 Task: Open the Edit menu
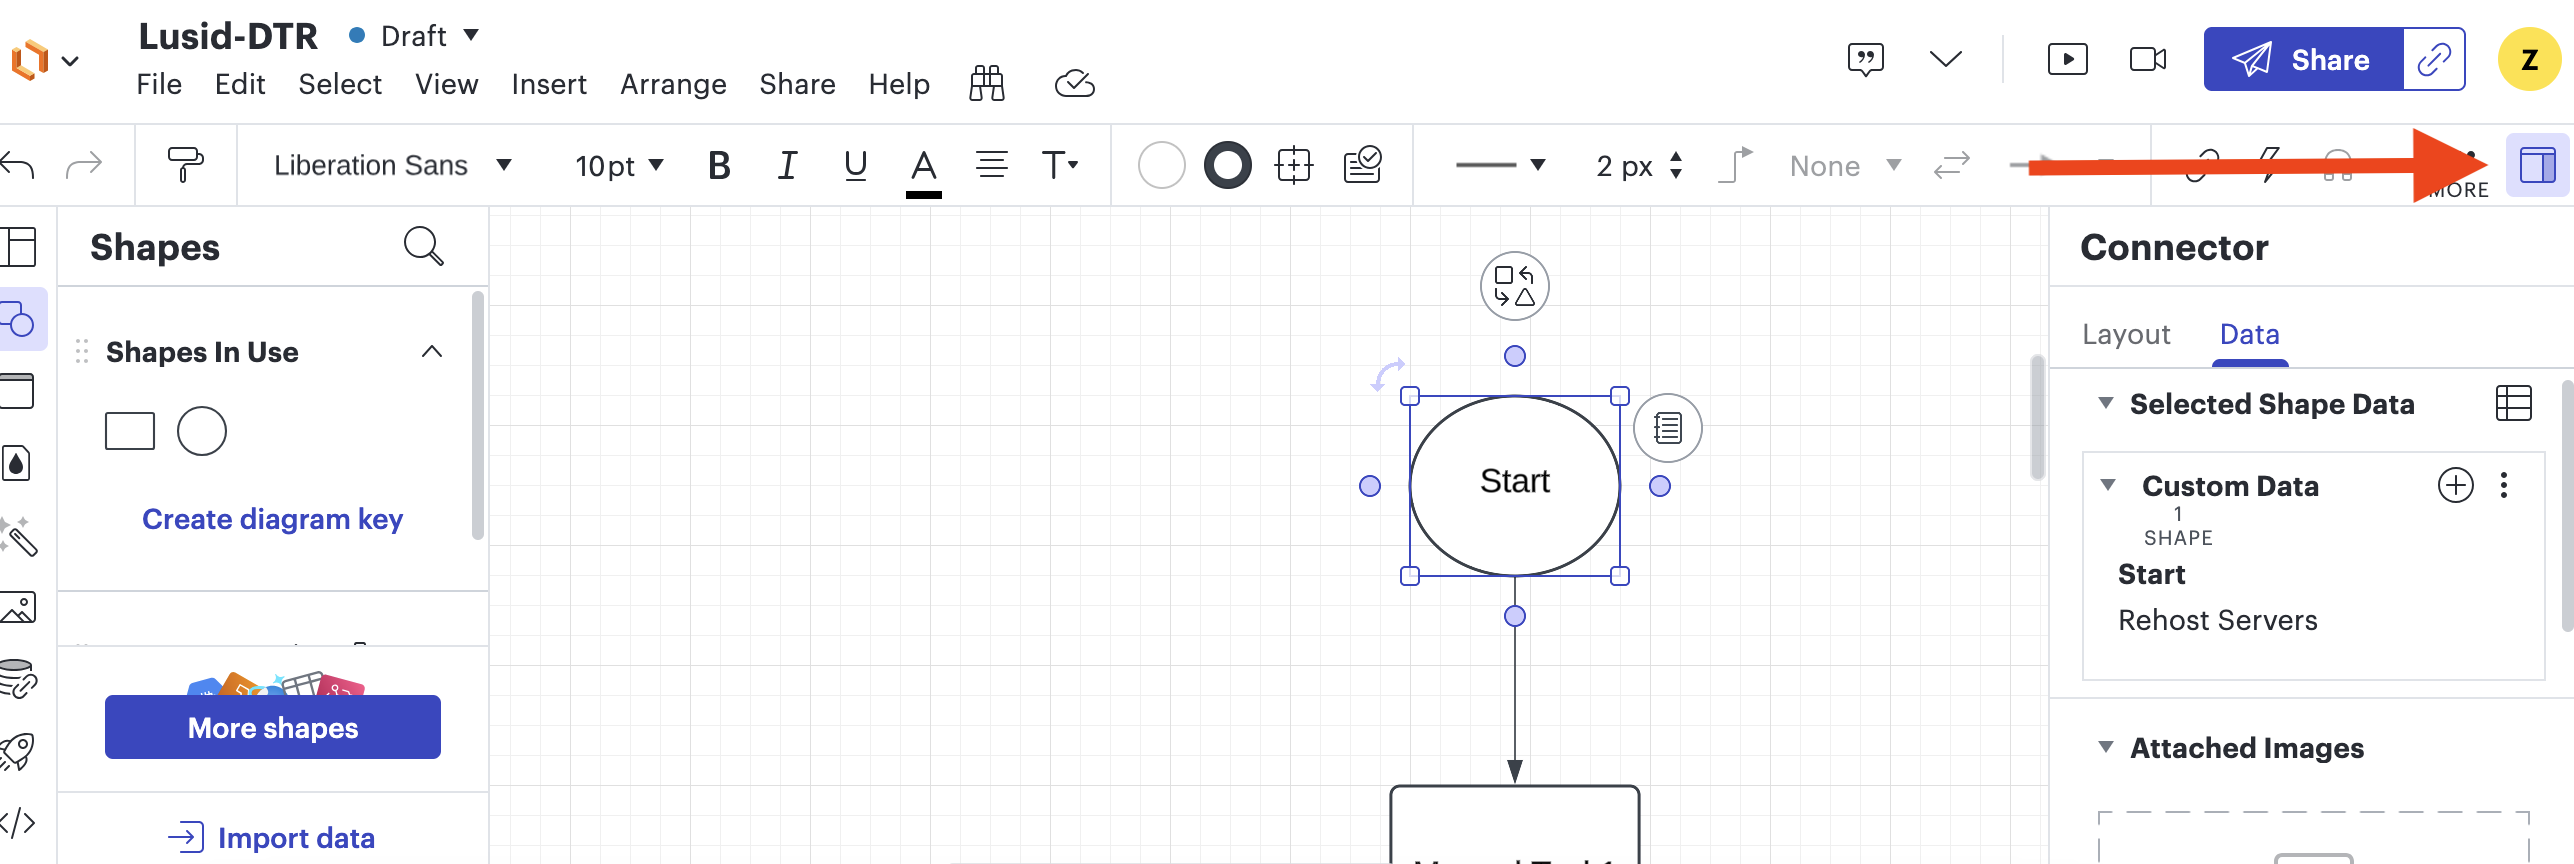pyautogui.click(x=240, y=84)
